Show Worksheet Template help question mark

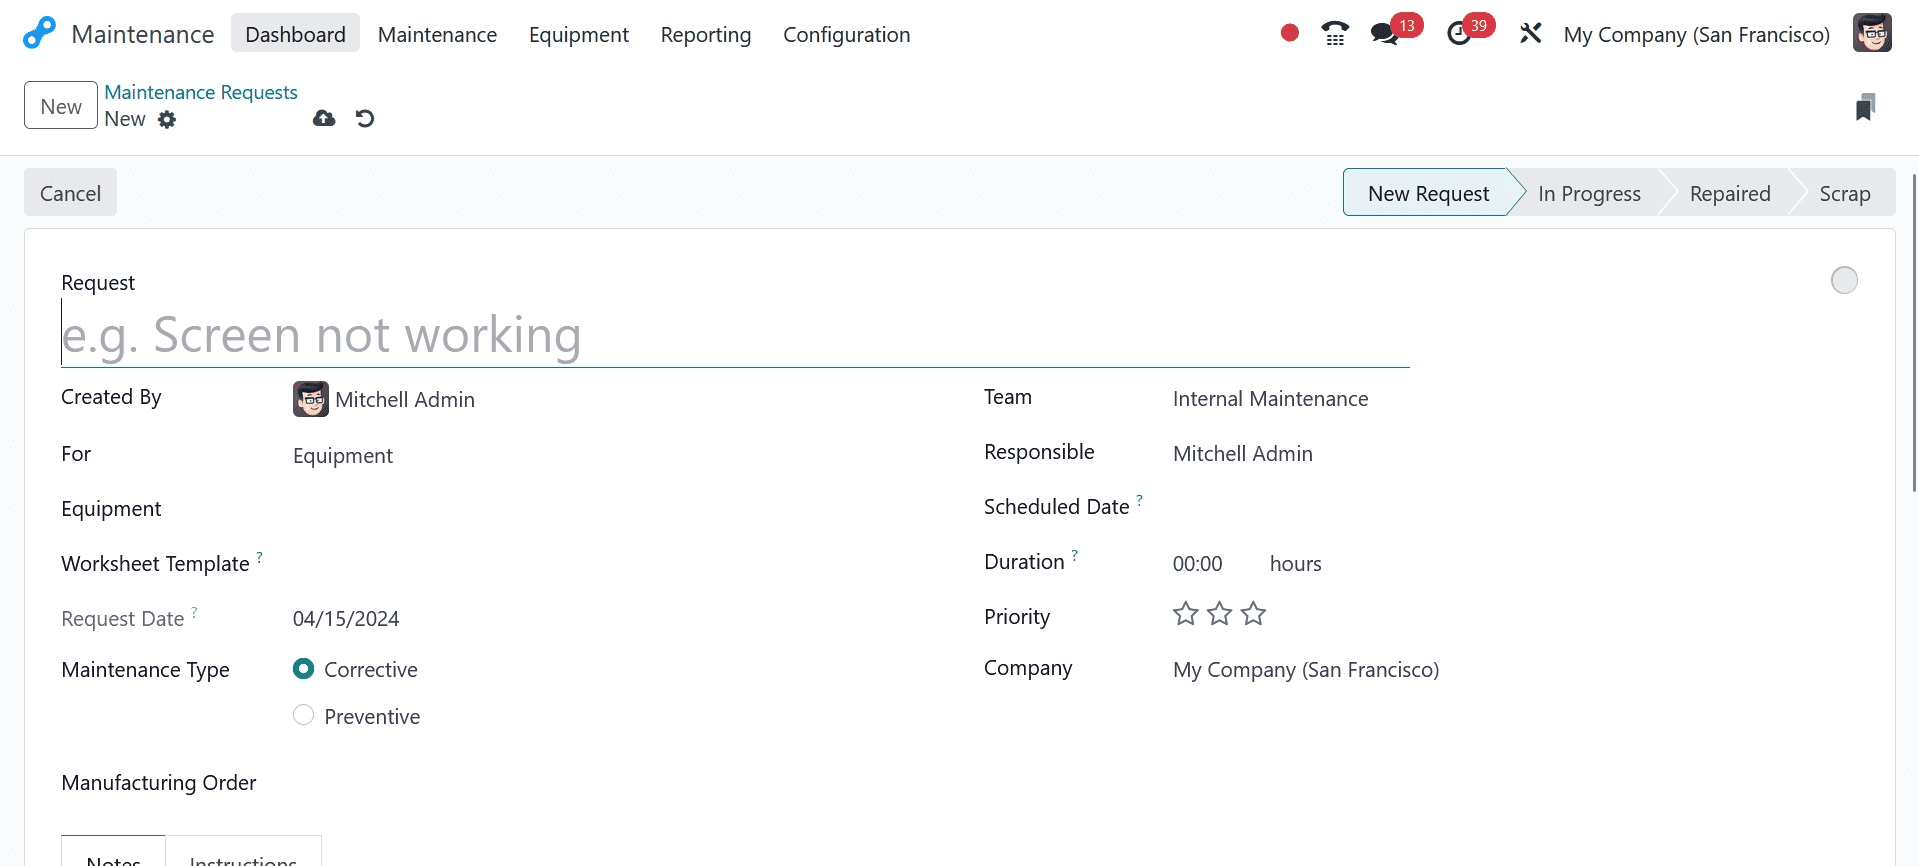pyautogui.click(x=259, y=556)
